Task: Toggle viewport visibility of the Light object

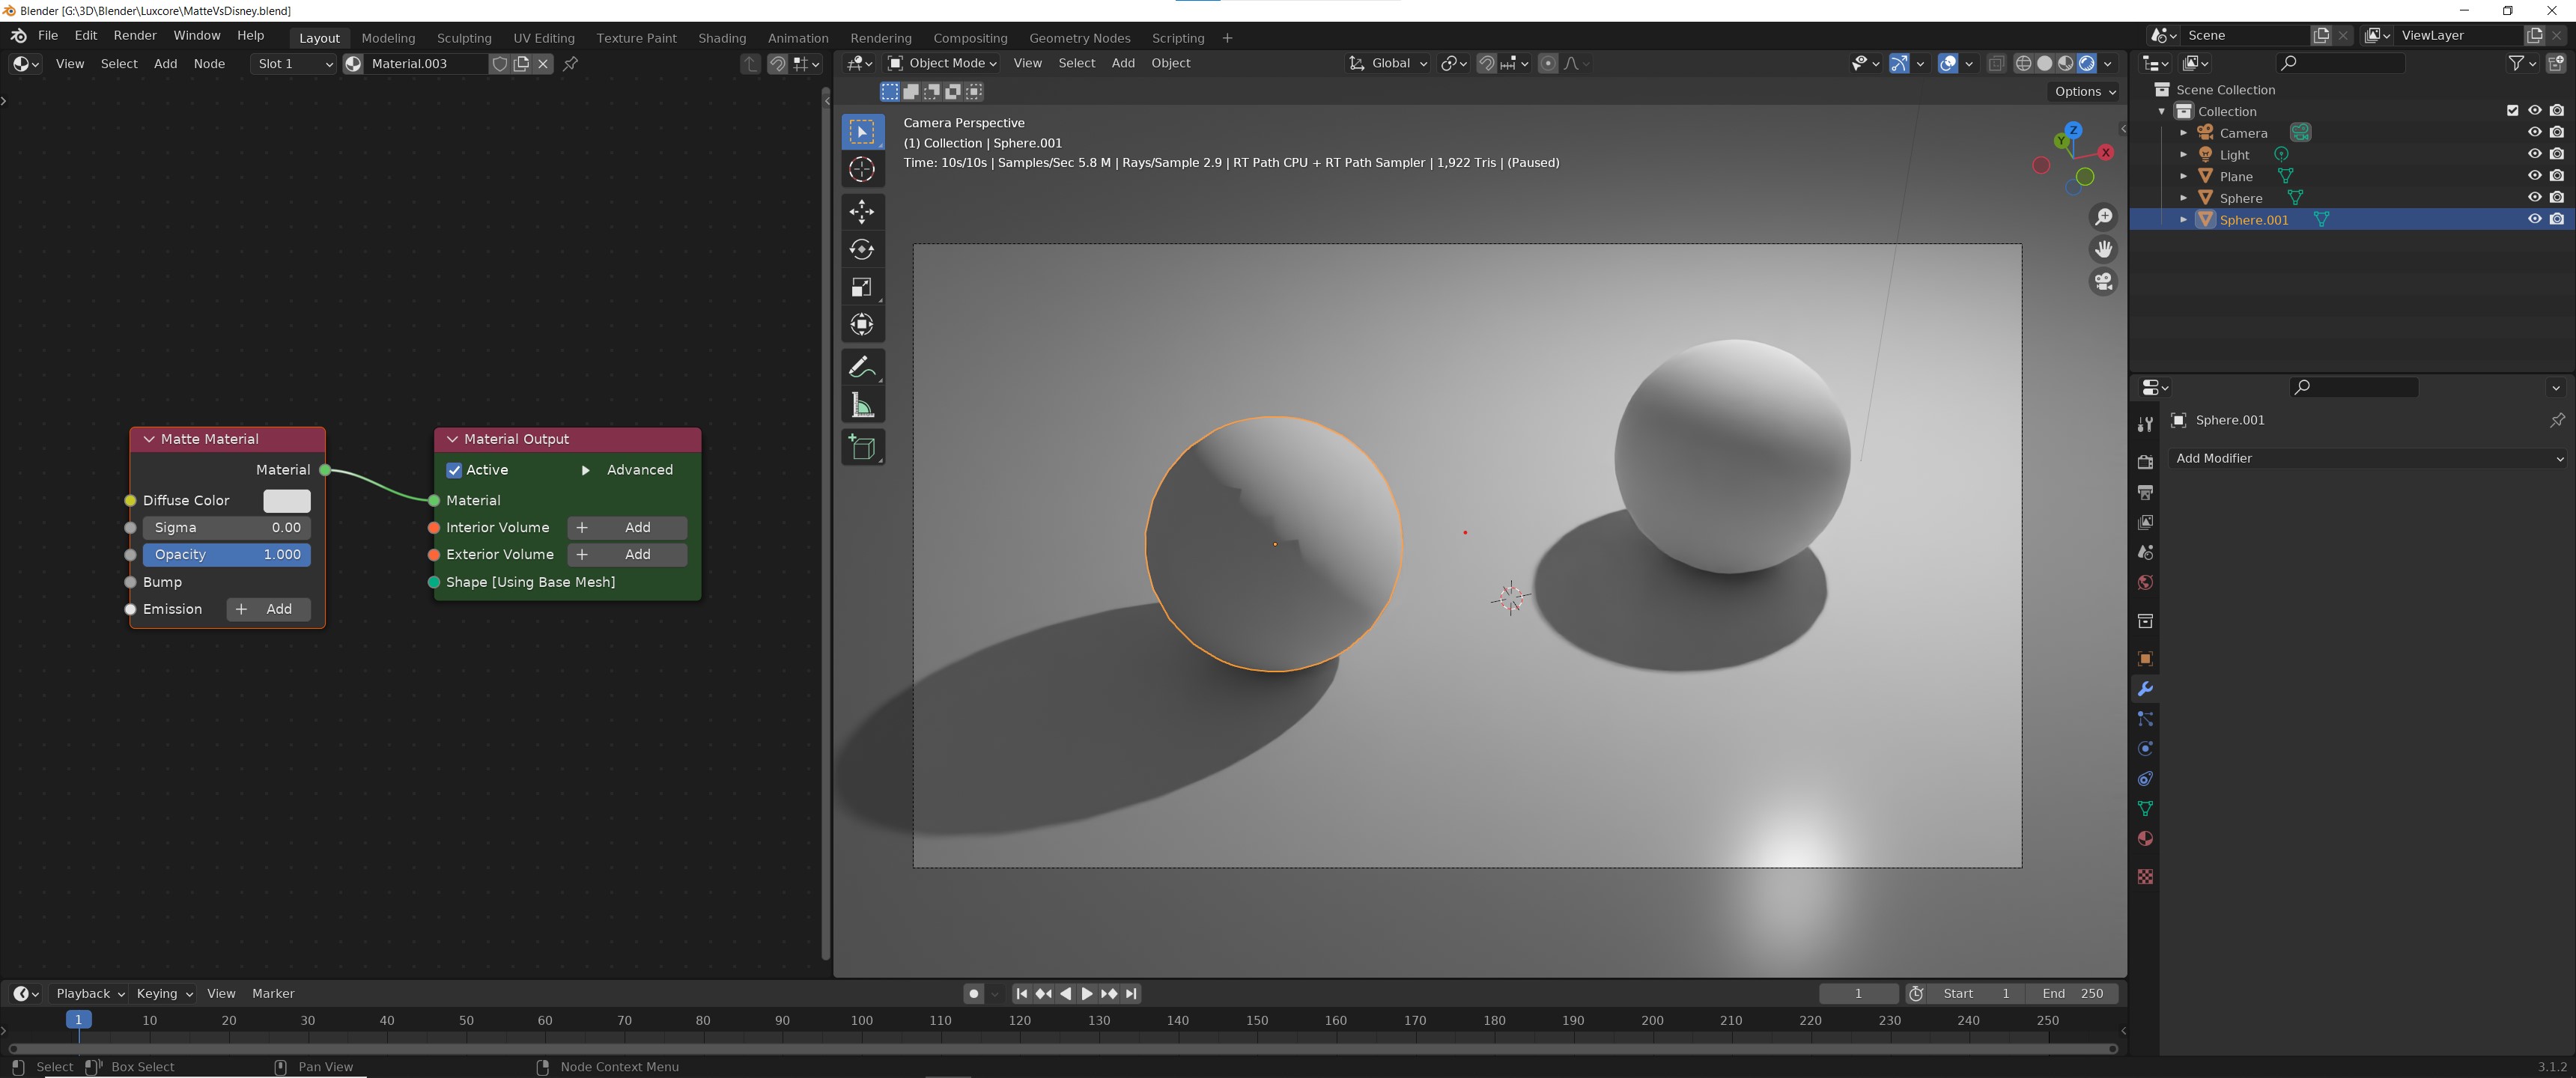Action: [2534, 154]
